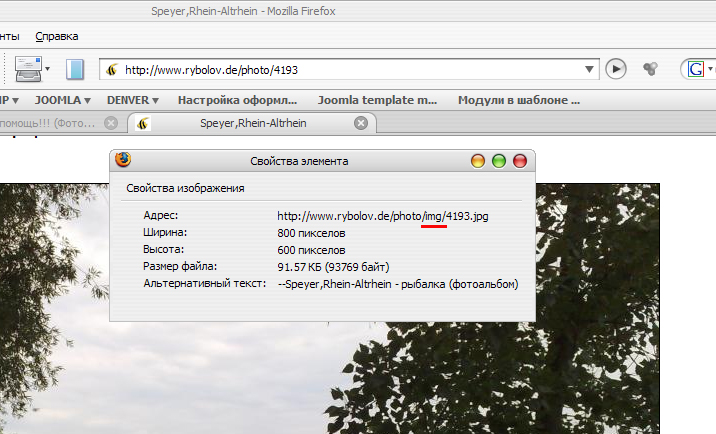Screen dimensions: 716x434
Task: Close the Свойства элемента dialog with red button
Action: (519, 161)
